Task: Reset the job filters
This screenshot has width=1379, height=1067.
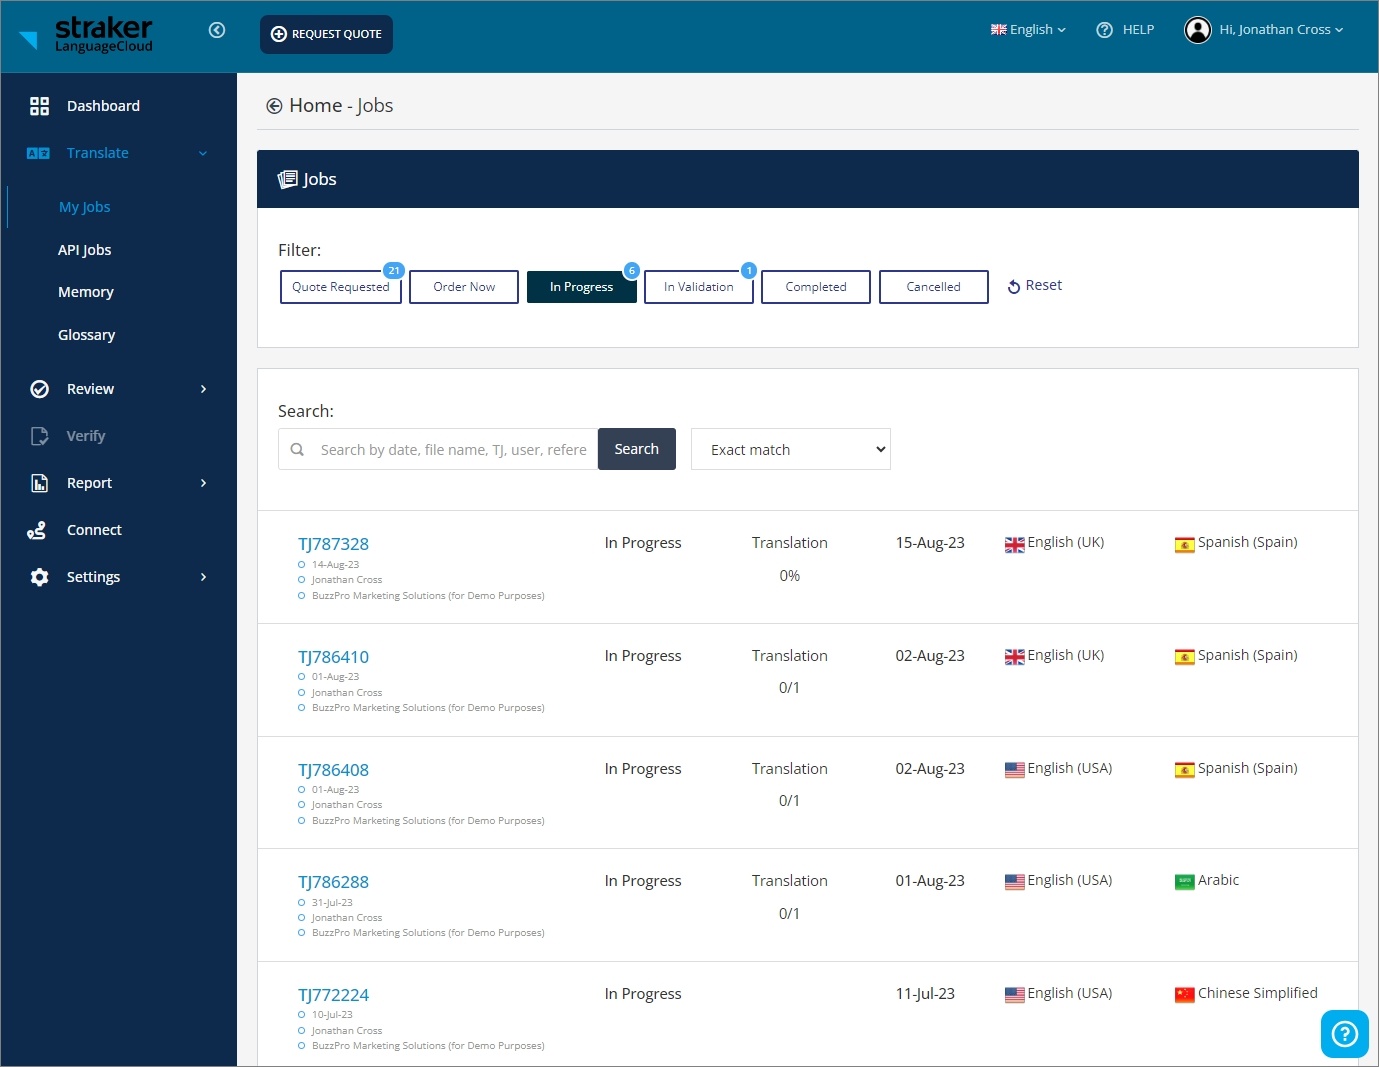Action: tap(1035, 286)
